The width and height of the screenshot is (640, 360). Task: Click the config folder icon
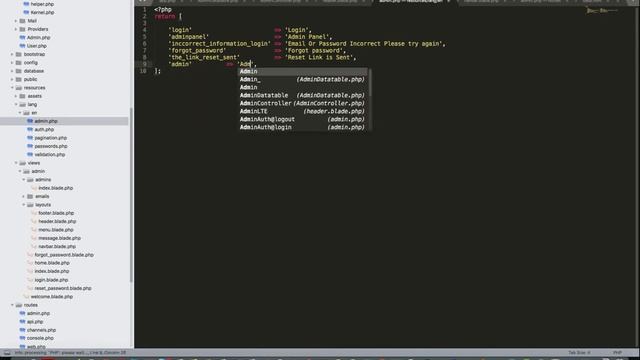tap(18, 62)
